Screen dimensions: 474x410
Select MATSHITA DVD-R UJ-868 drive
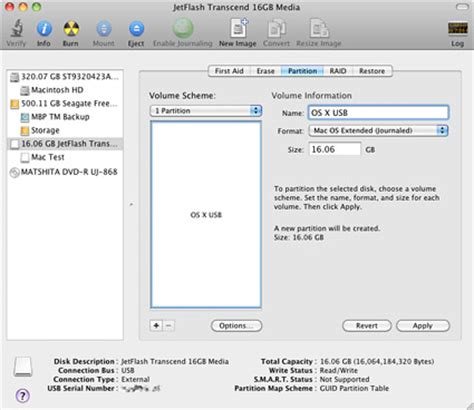click(64, 172)
